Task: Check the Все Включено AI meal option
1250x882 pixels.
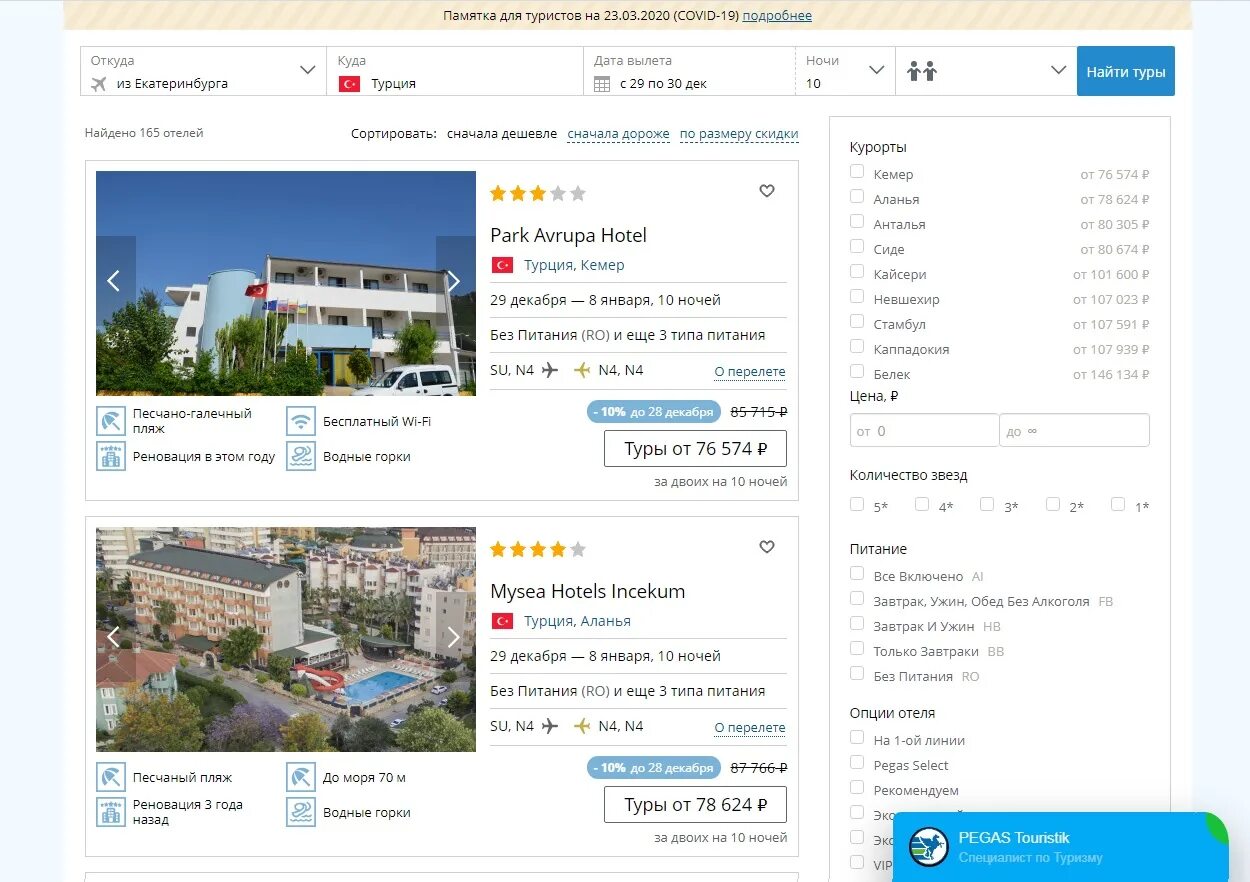Action: (x=857, y=573)
